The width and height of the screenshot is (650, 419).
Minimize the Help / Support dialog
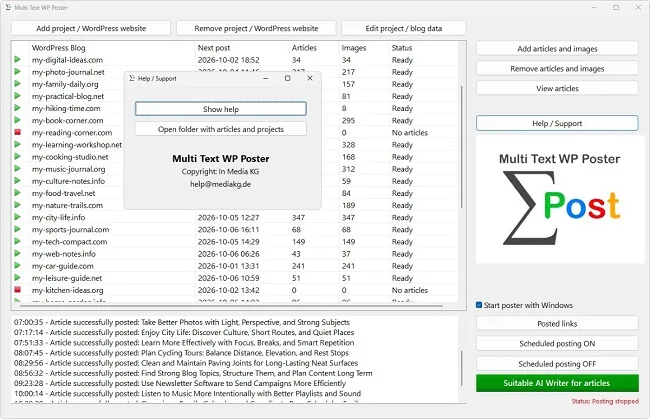265,78
